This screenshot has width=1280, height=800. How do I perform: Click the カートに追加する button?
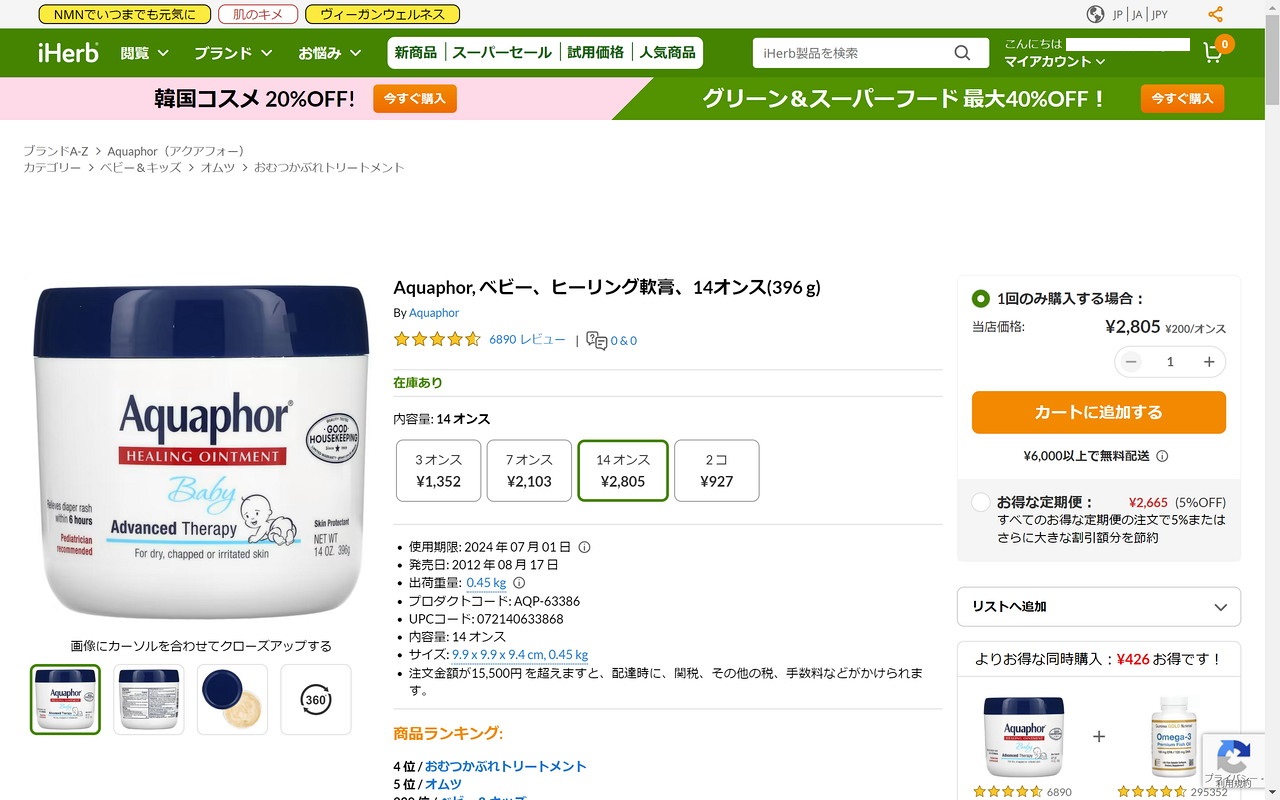(x=1099, y=412)
